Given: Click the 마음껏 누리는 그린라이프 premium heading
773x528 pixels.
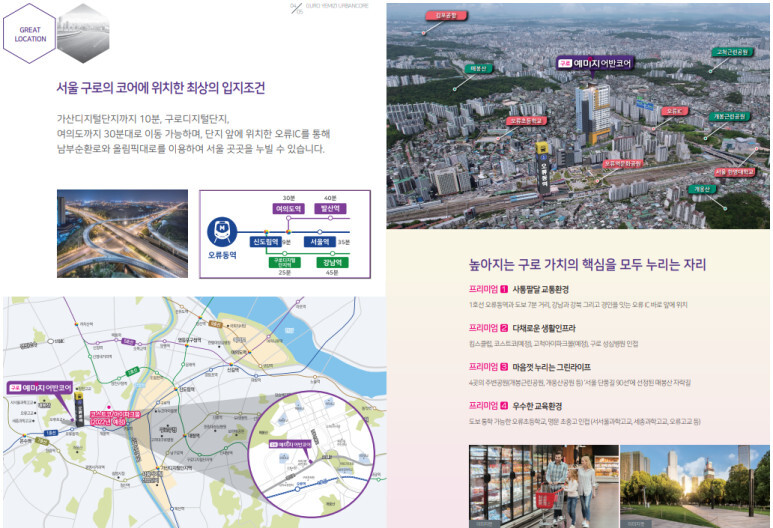Looking at the screenshot, I should tap(551, 367).
